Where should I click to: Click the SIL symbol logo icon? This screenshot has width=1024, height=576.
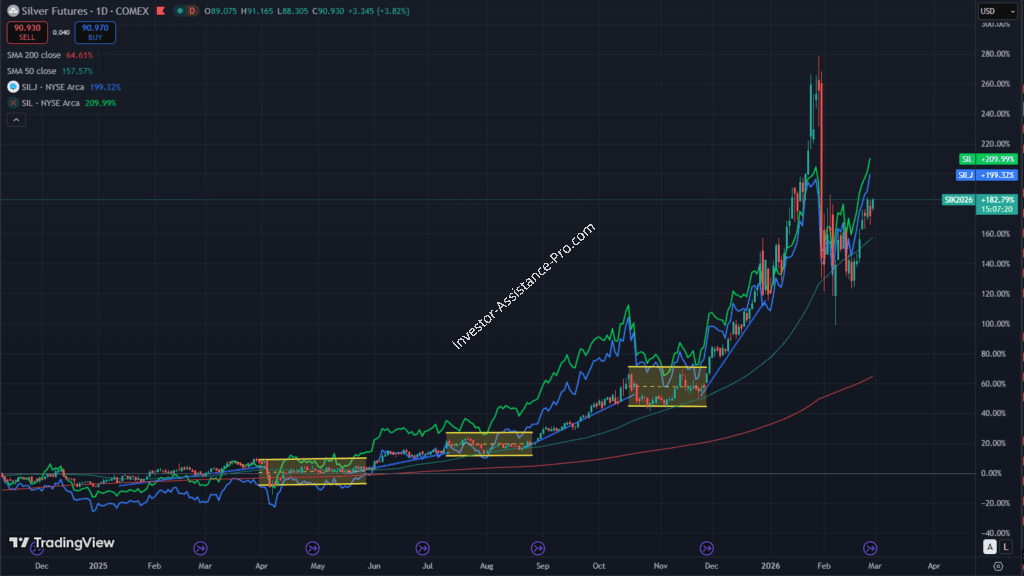point(12,103)
